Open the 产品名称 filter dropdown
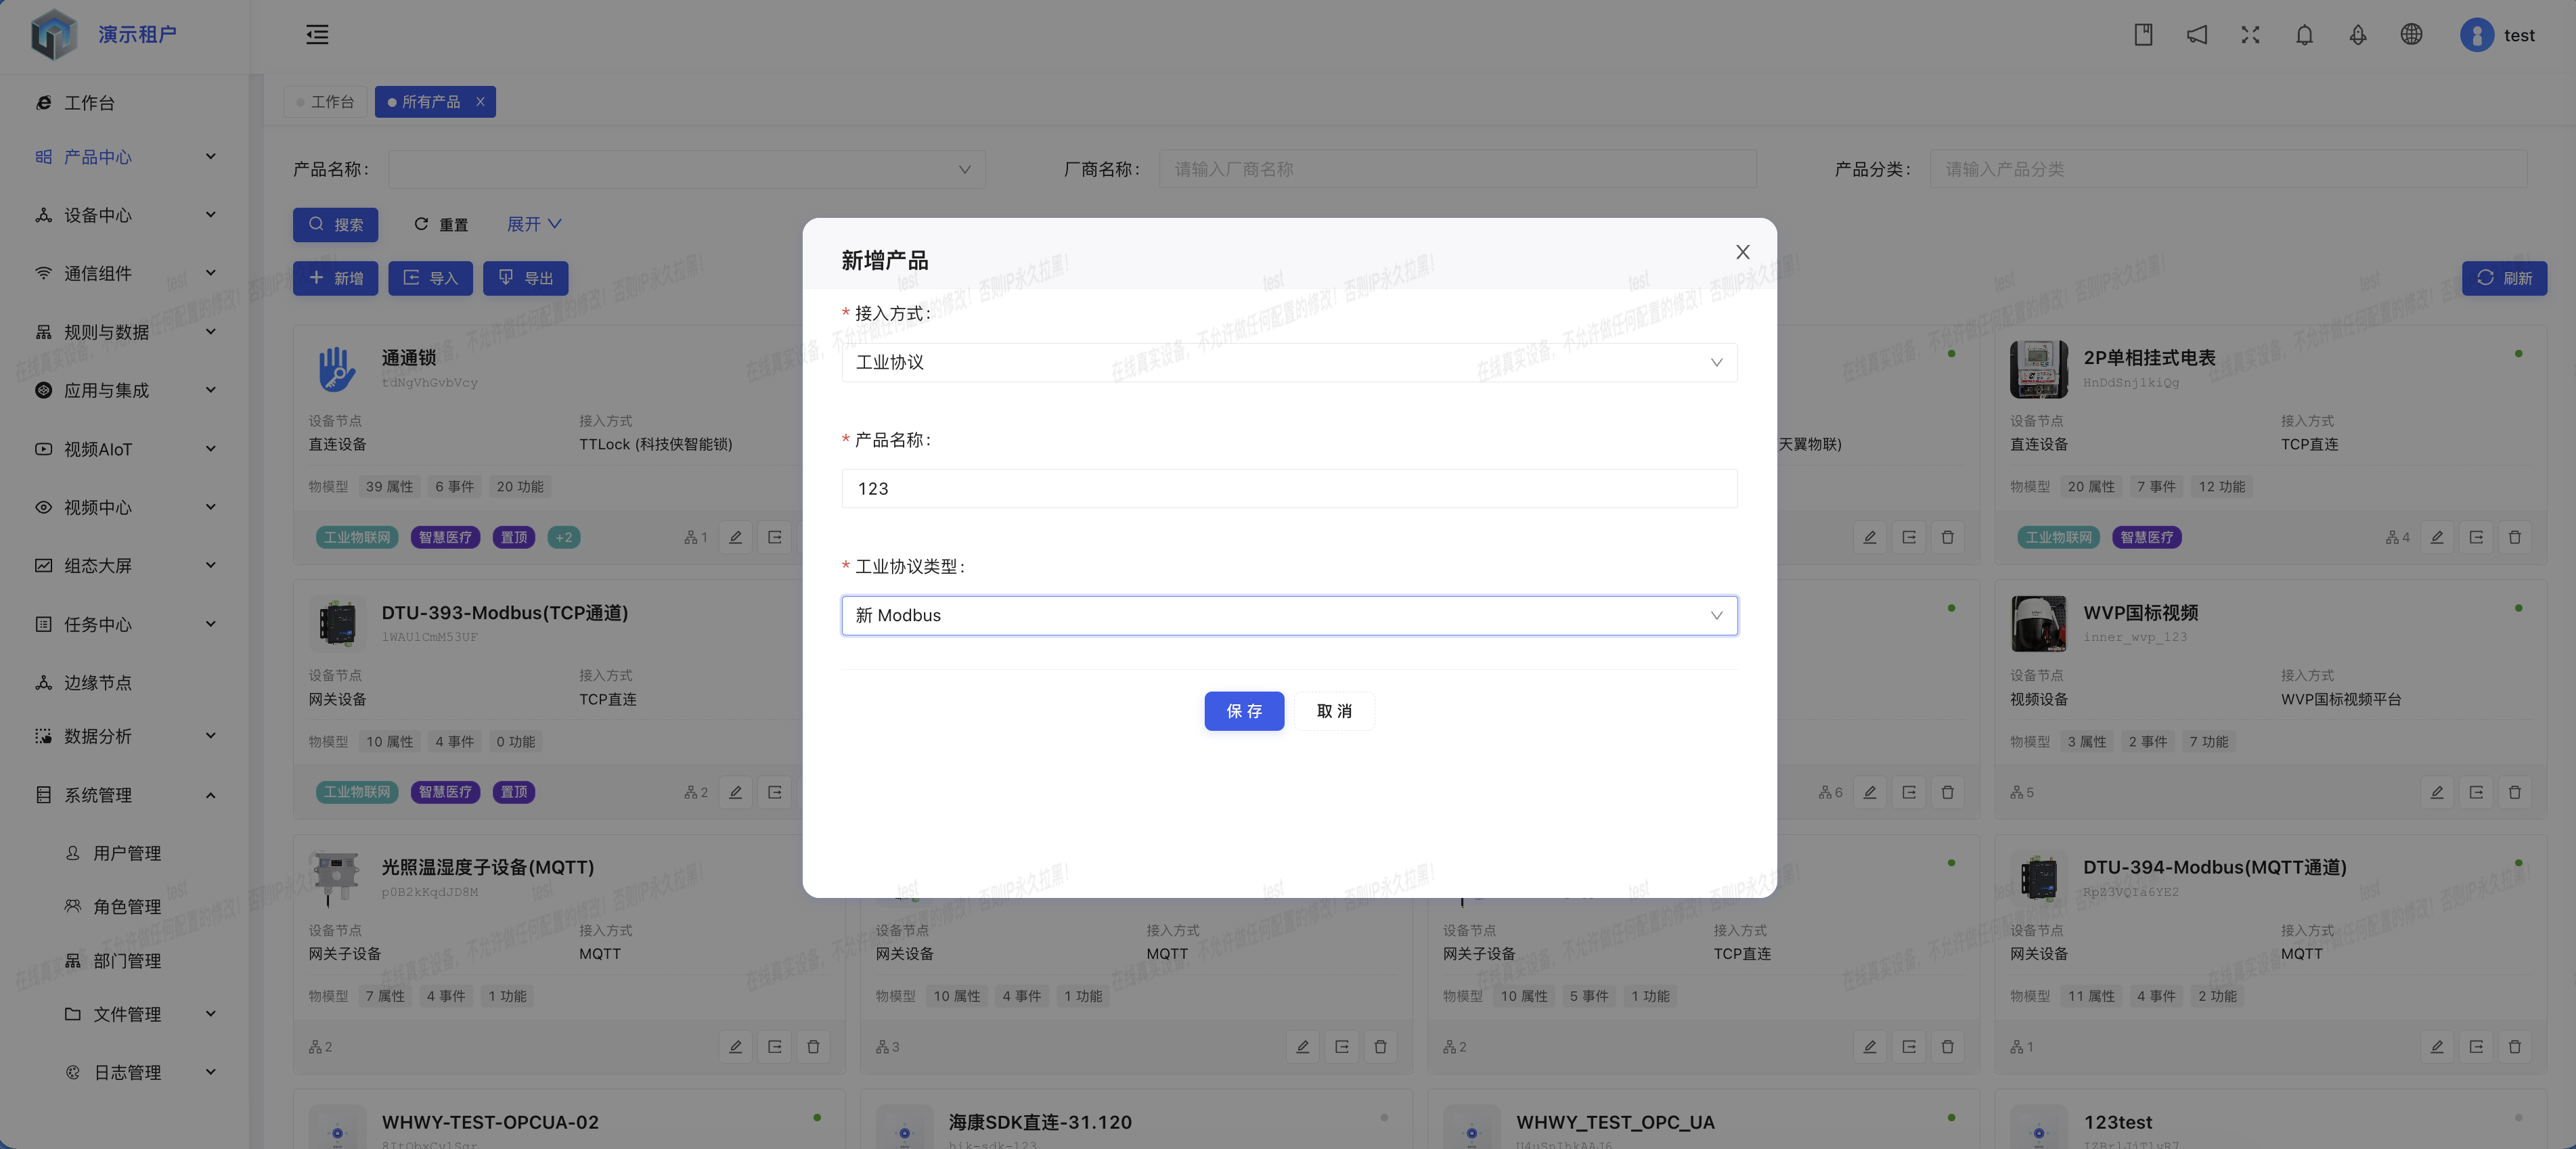Image resolution: width=2576 pixels, height=1149 pixels. (x=687, y=169)
